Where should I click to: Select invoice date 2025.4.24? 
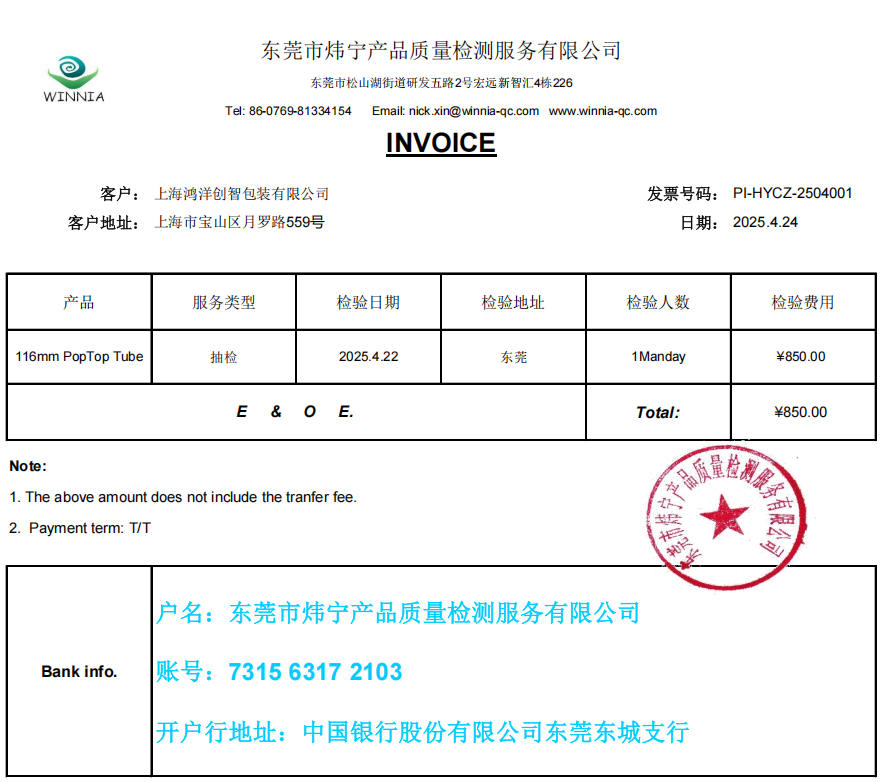765,222
